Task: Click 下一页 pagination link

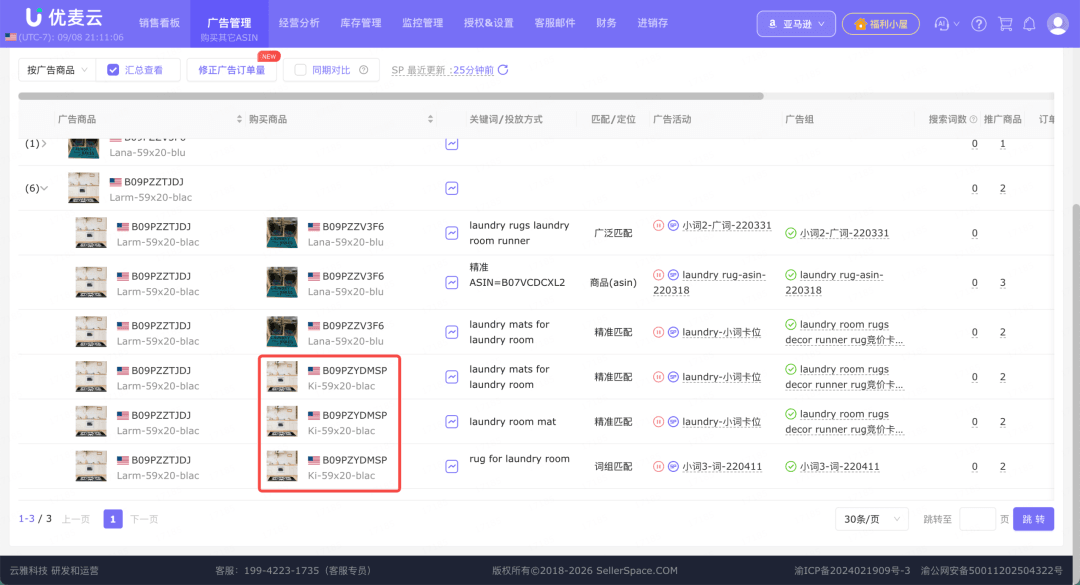Action: click(x=144, y=519)
